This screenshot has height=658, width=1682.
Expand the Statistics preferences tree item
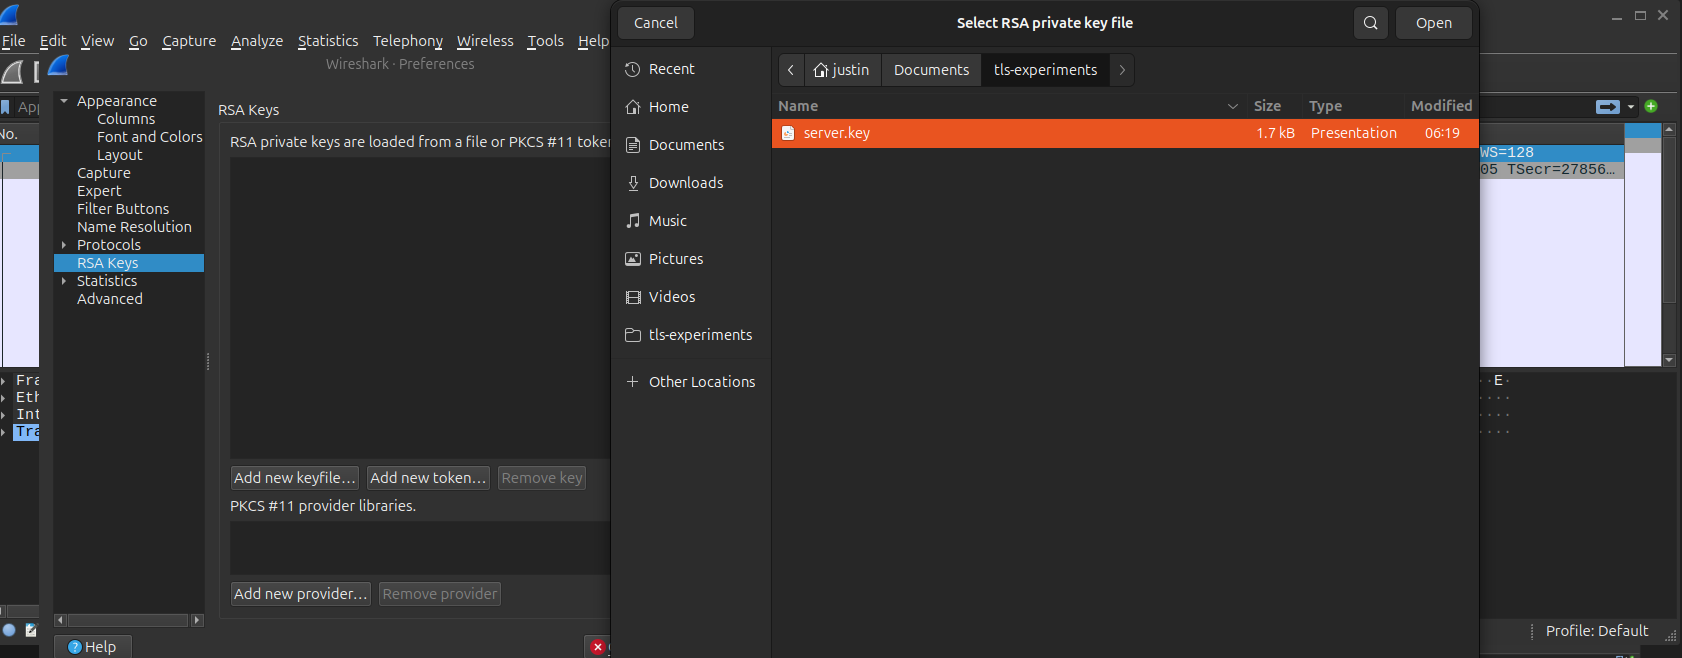tap(64, 281)
